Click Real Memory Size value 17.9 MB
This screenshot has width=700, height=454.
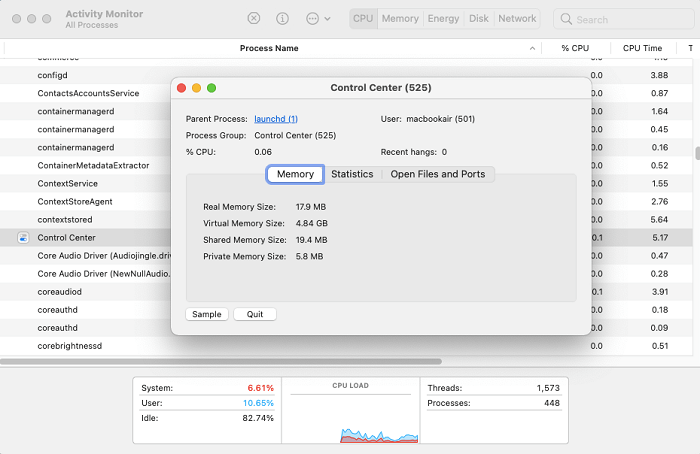[311, 207]
